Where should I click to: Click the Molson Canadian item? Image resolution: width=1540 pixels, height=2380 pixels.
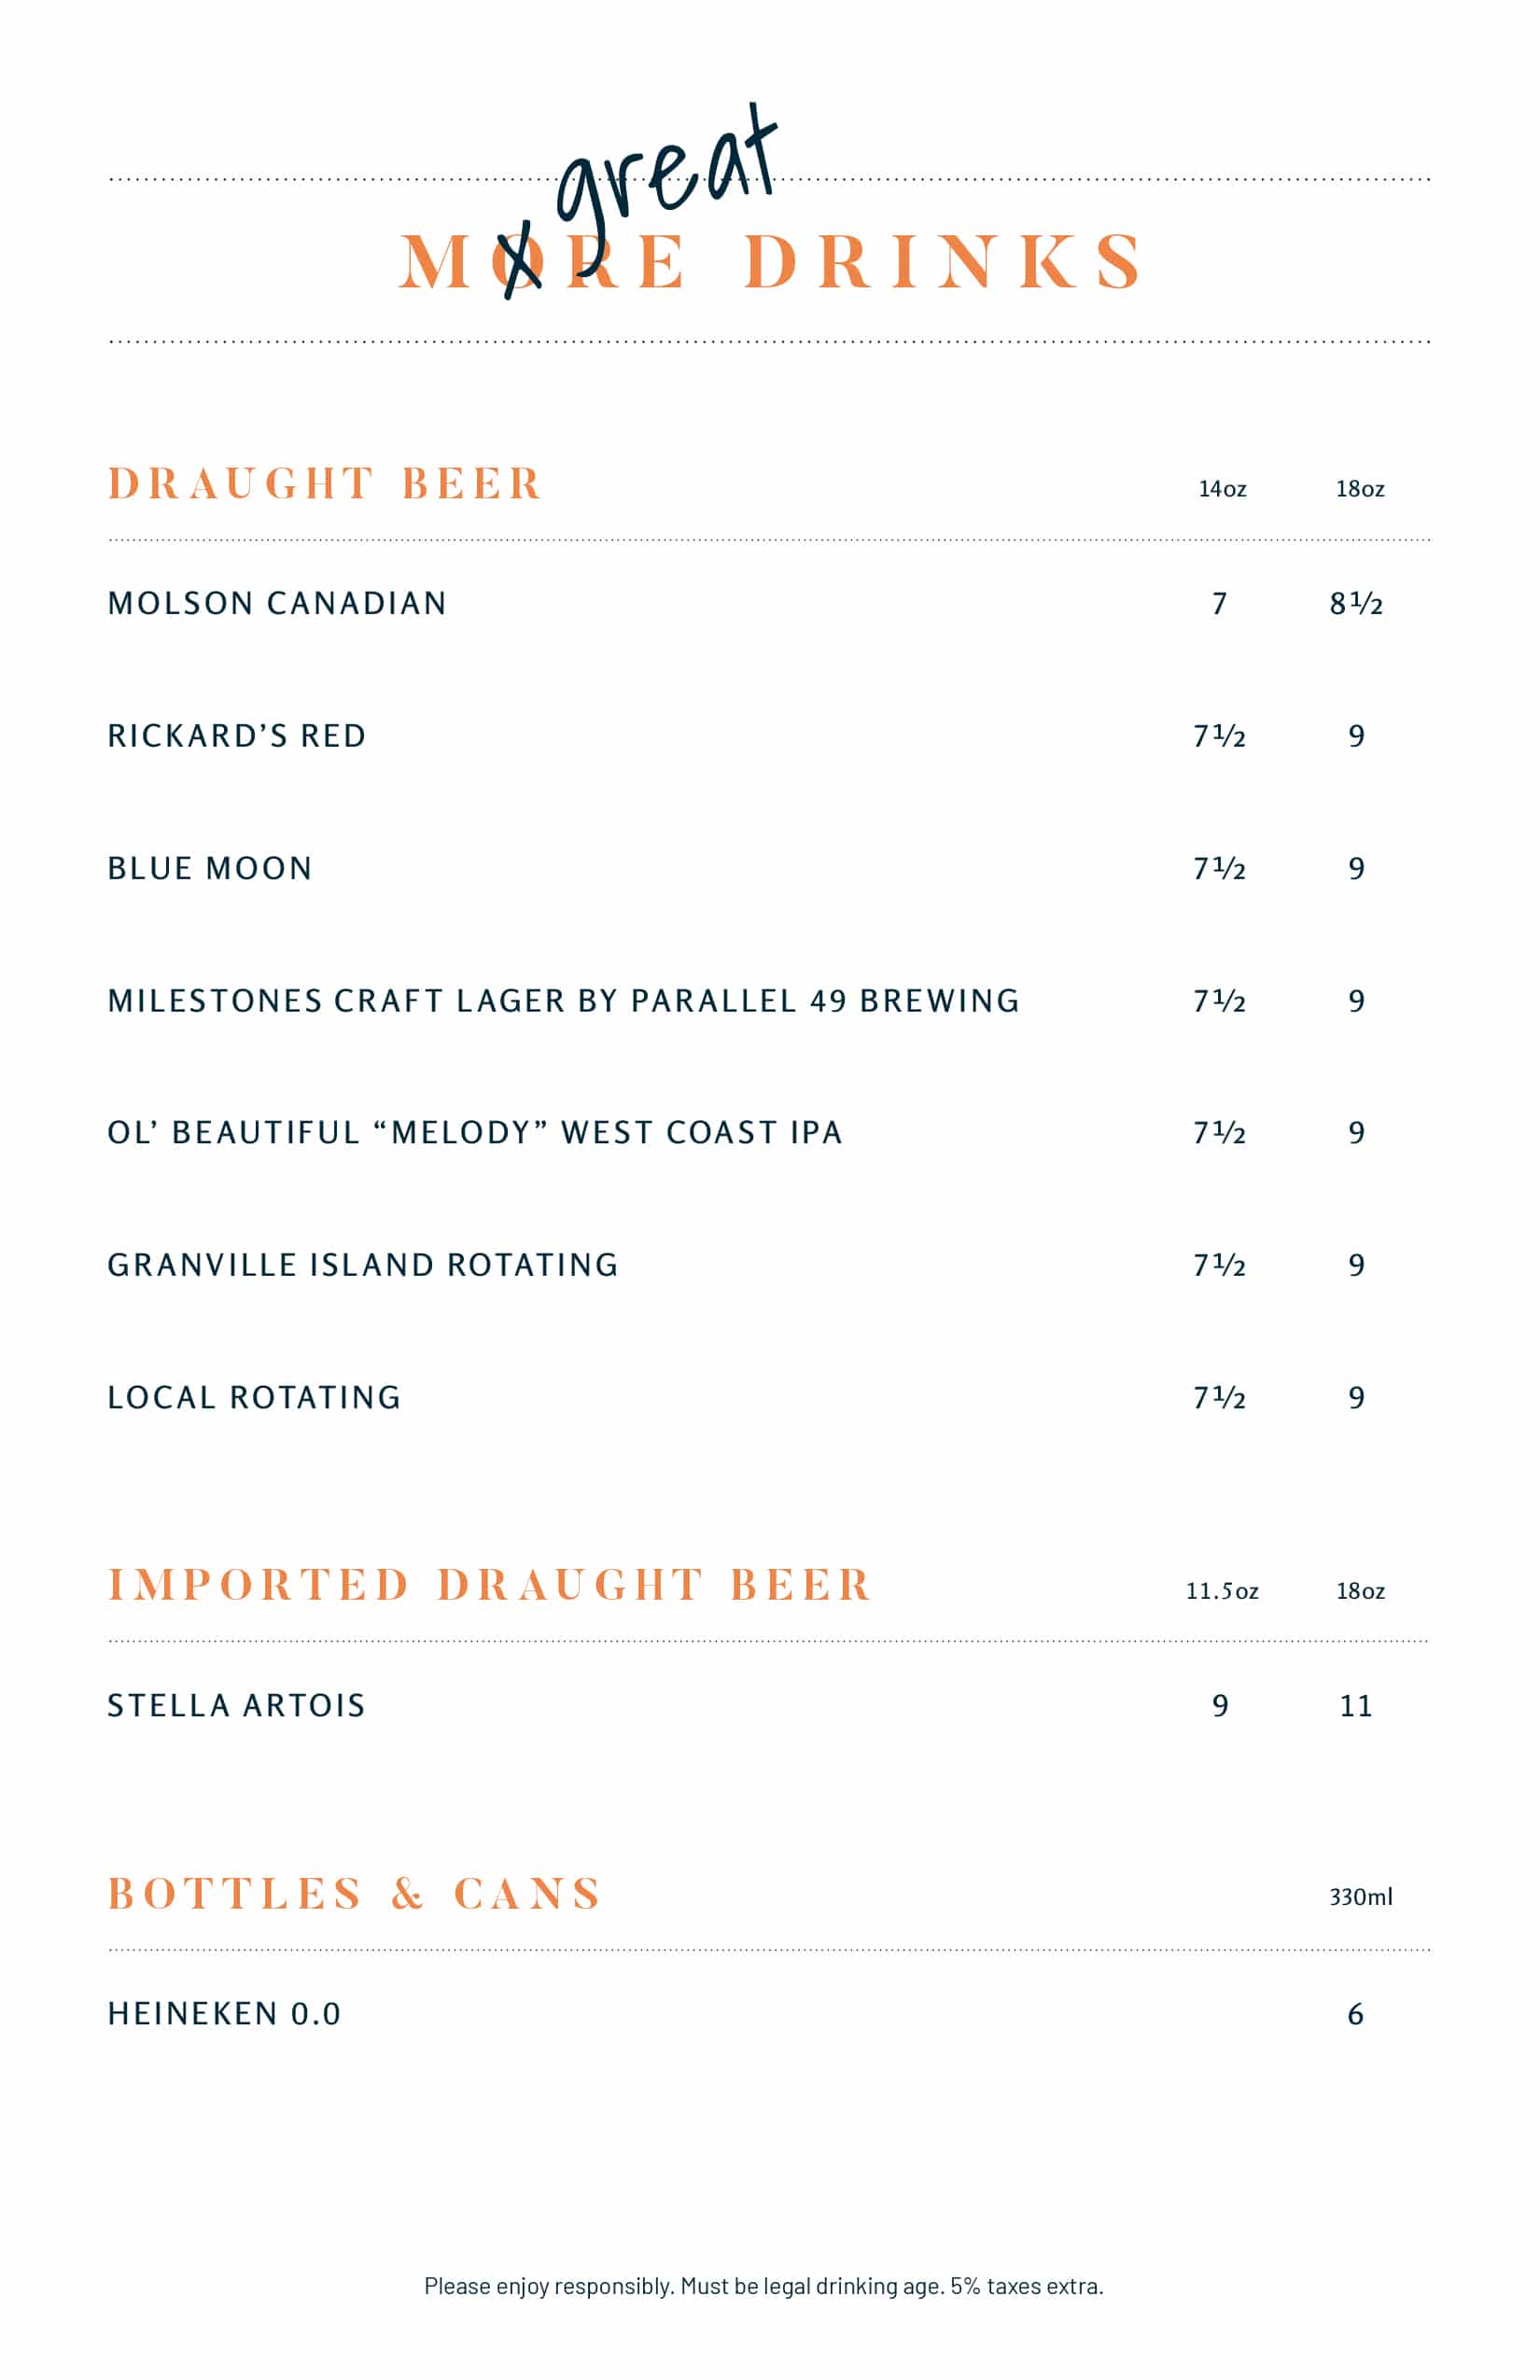pos(277,603)
